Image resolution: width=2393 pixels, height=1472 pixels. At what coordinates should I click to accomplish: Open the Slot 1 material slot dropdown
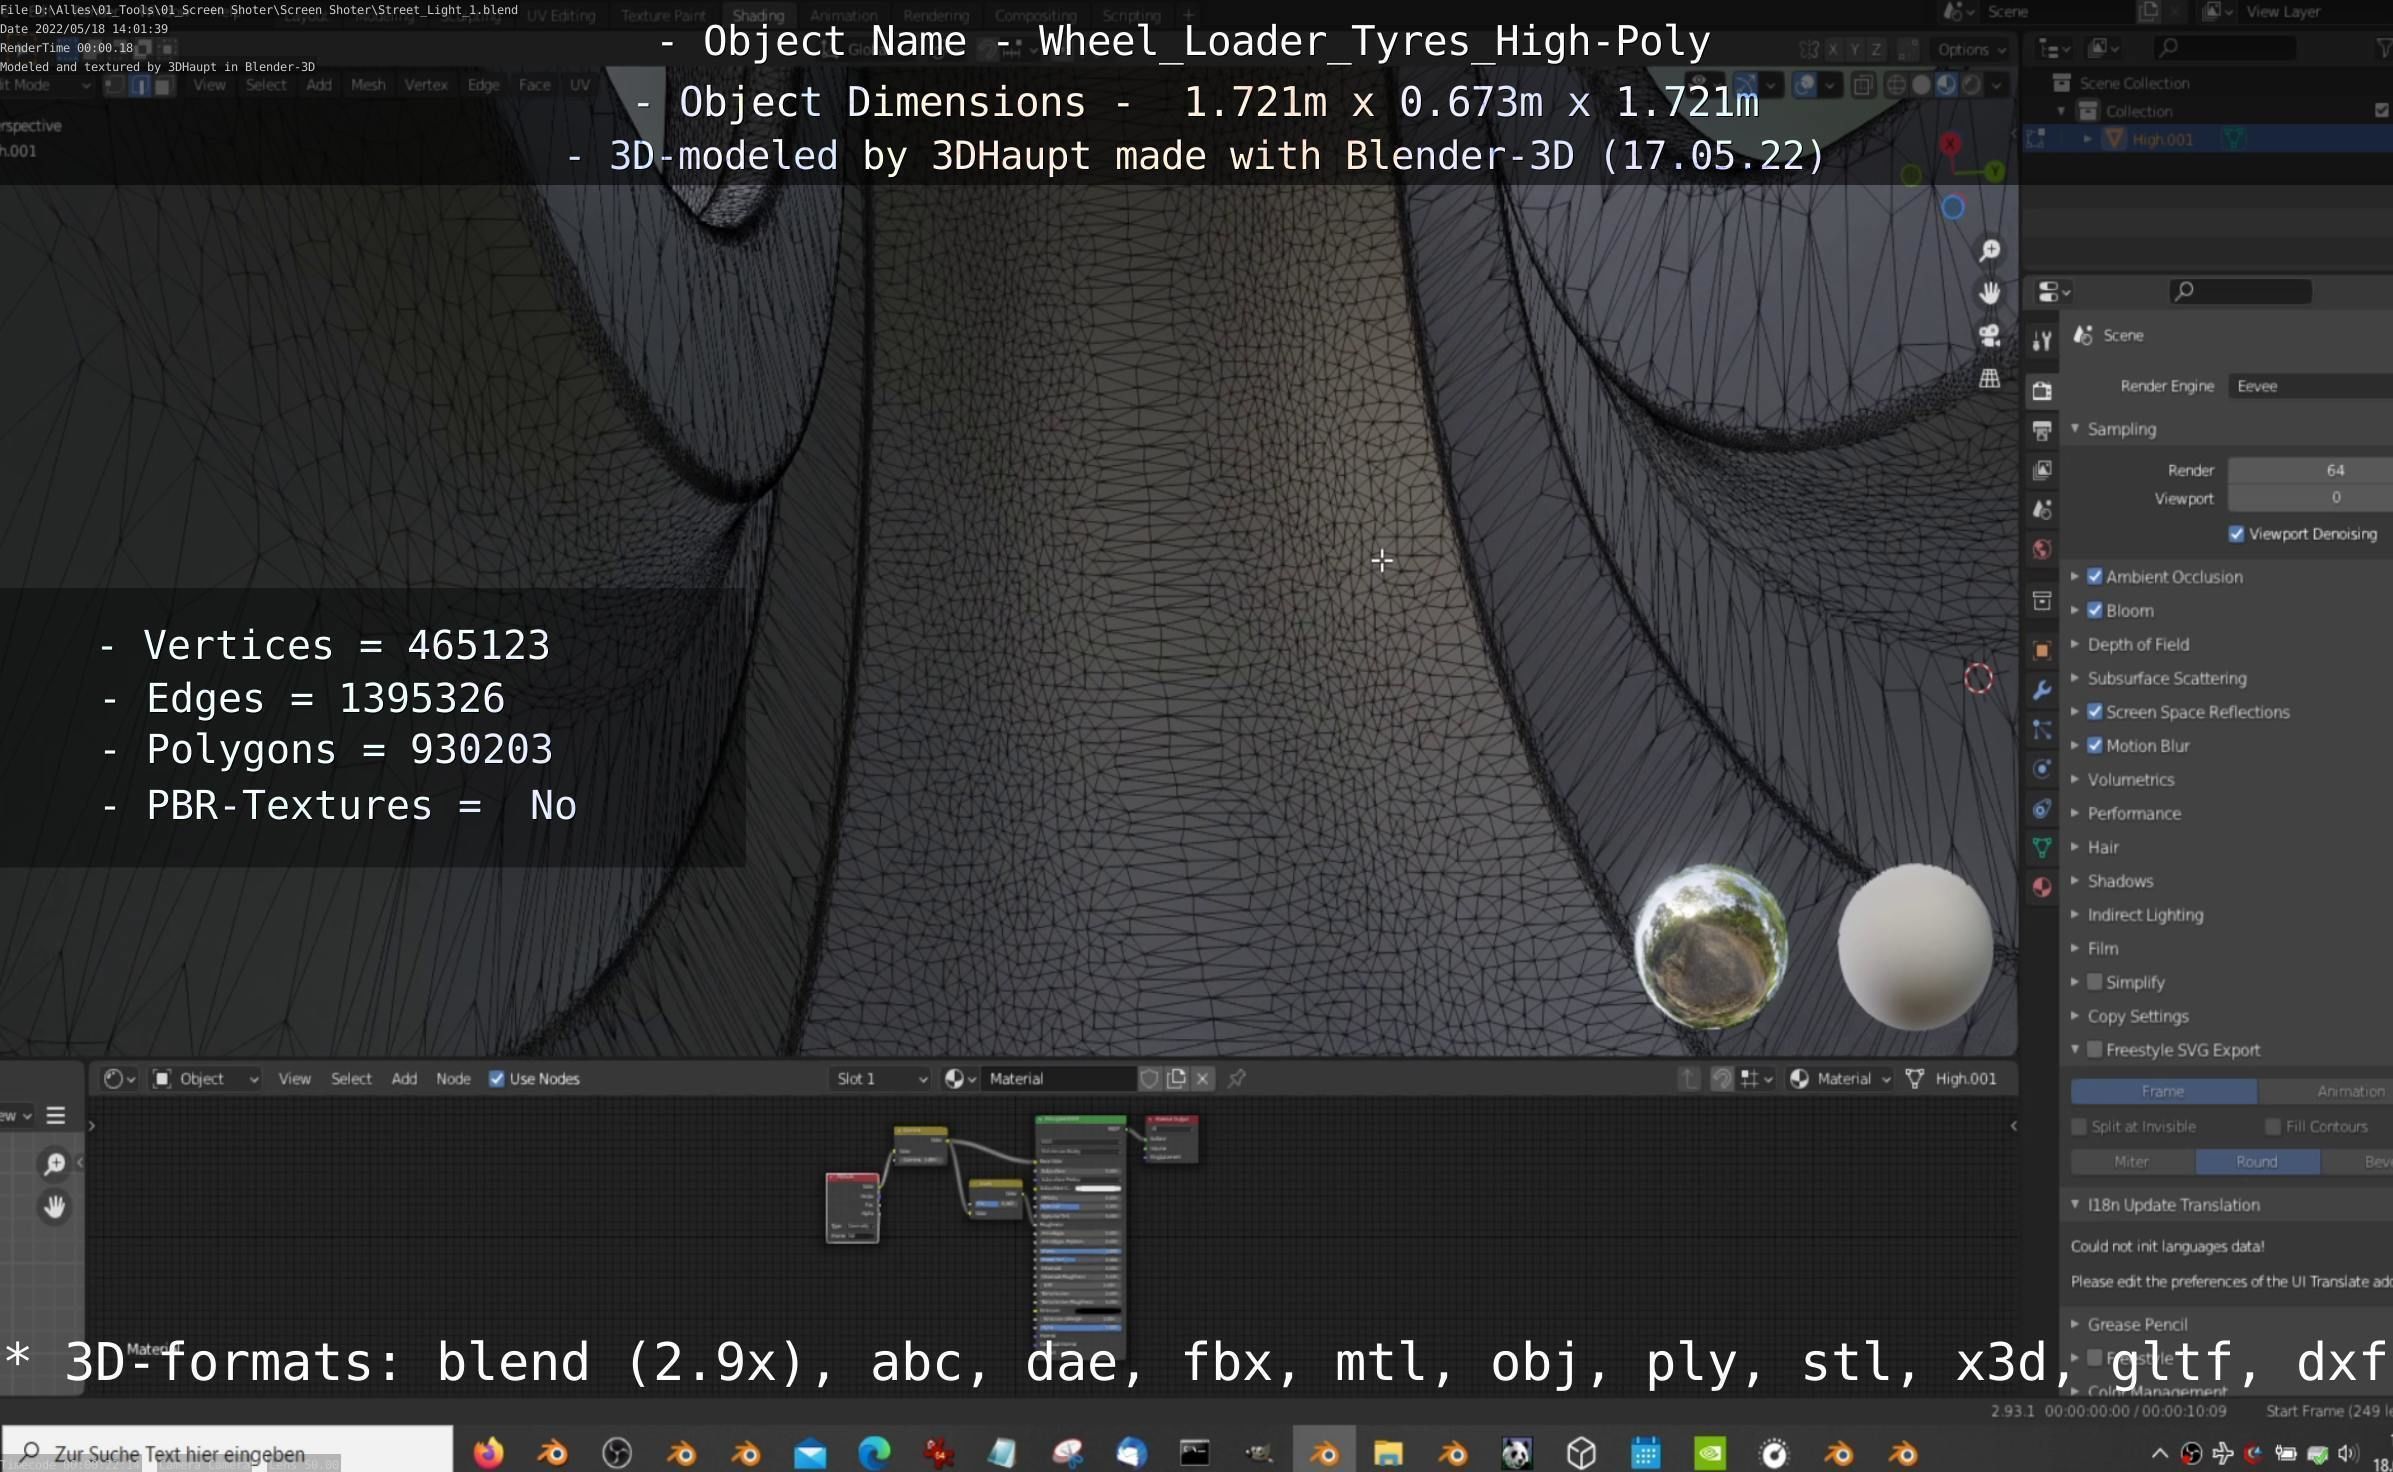tap(881, 1078)
